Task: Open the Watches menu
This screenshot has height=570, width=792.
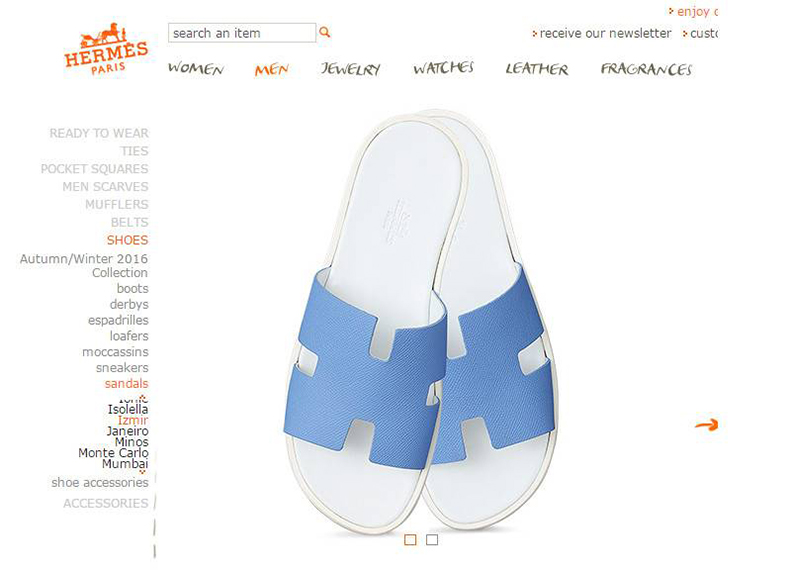Action: click(x=443, y=67)
